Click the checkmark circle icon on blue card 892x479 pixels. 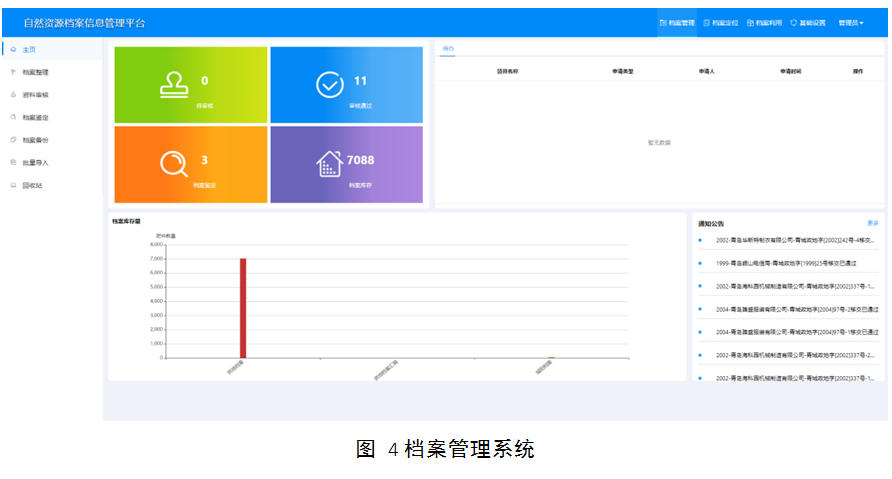tap(330, 86)
